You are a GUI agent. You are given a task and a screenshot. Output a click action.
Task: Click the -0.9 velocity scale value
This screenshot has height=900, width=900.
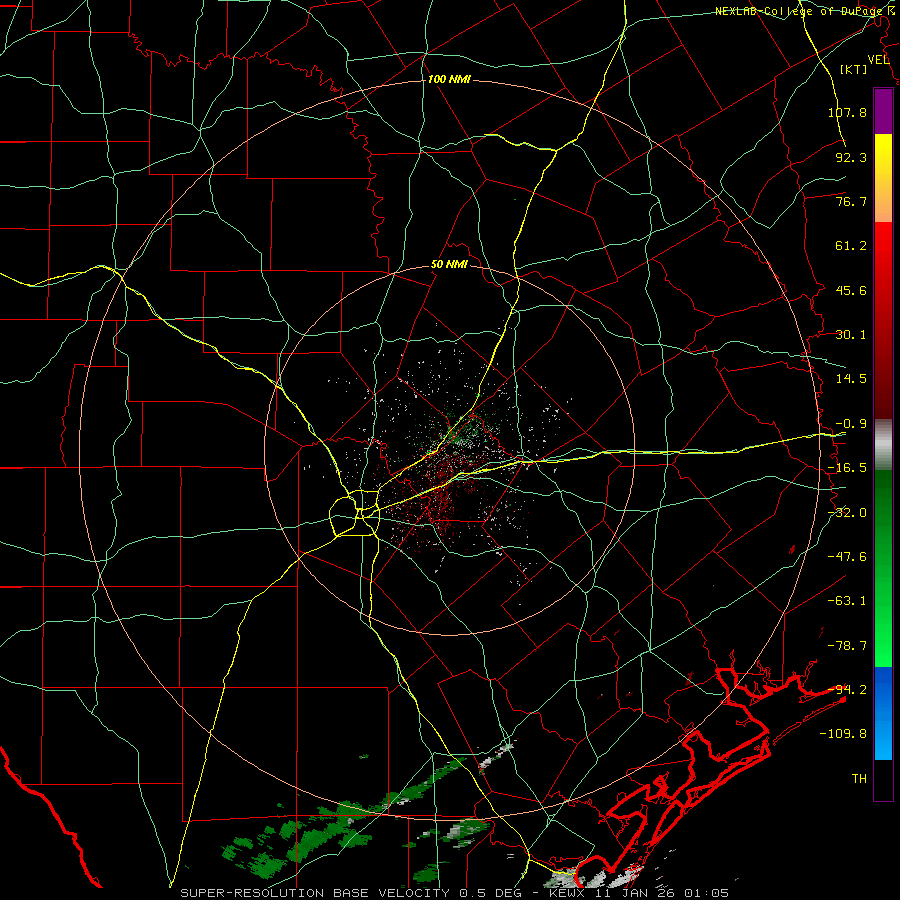click(851, 424)
